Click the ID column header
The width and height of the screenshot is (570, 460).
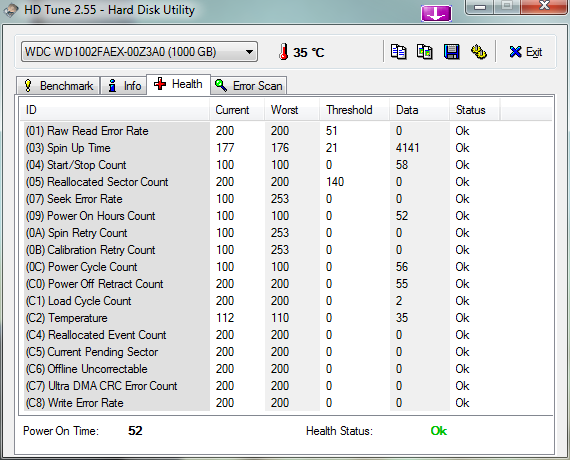click(115, 110)
